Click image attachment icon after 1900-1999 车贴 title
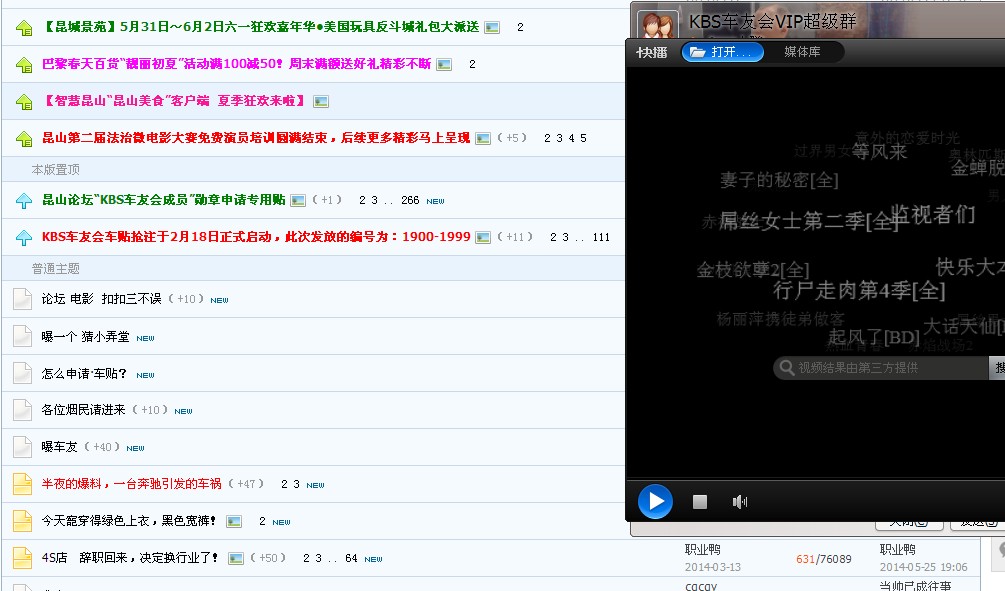 coord(483,238)
